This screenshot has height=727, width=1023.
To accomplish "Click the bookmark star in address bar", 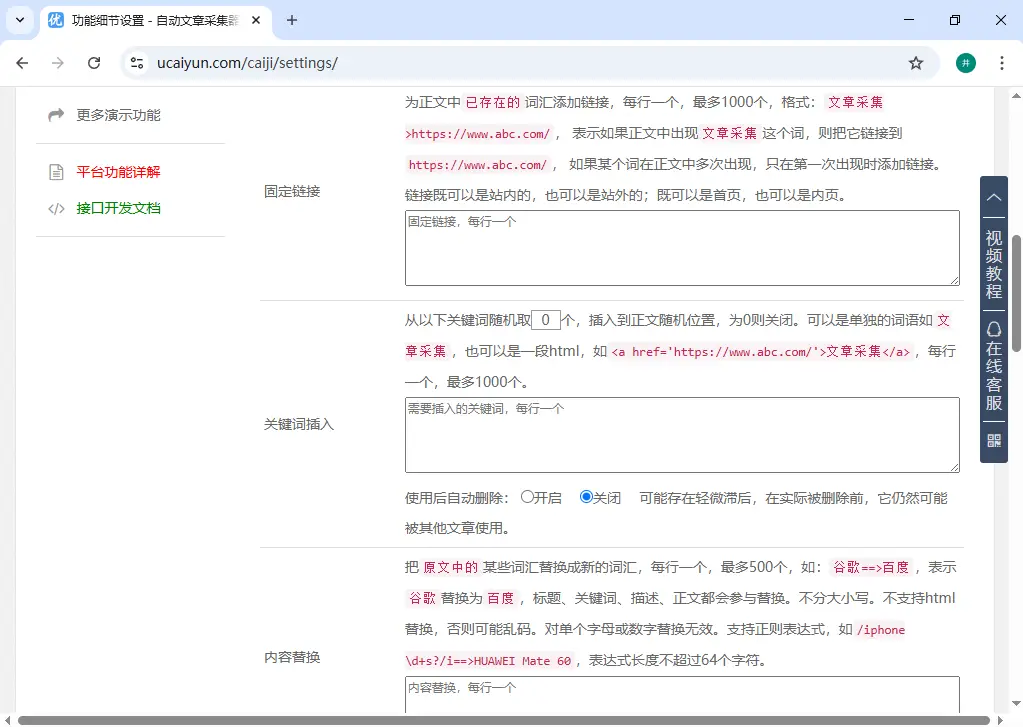I will click(916, 62).
